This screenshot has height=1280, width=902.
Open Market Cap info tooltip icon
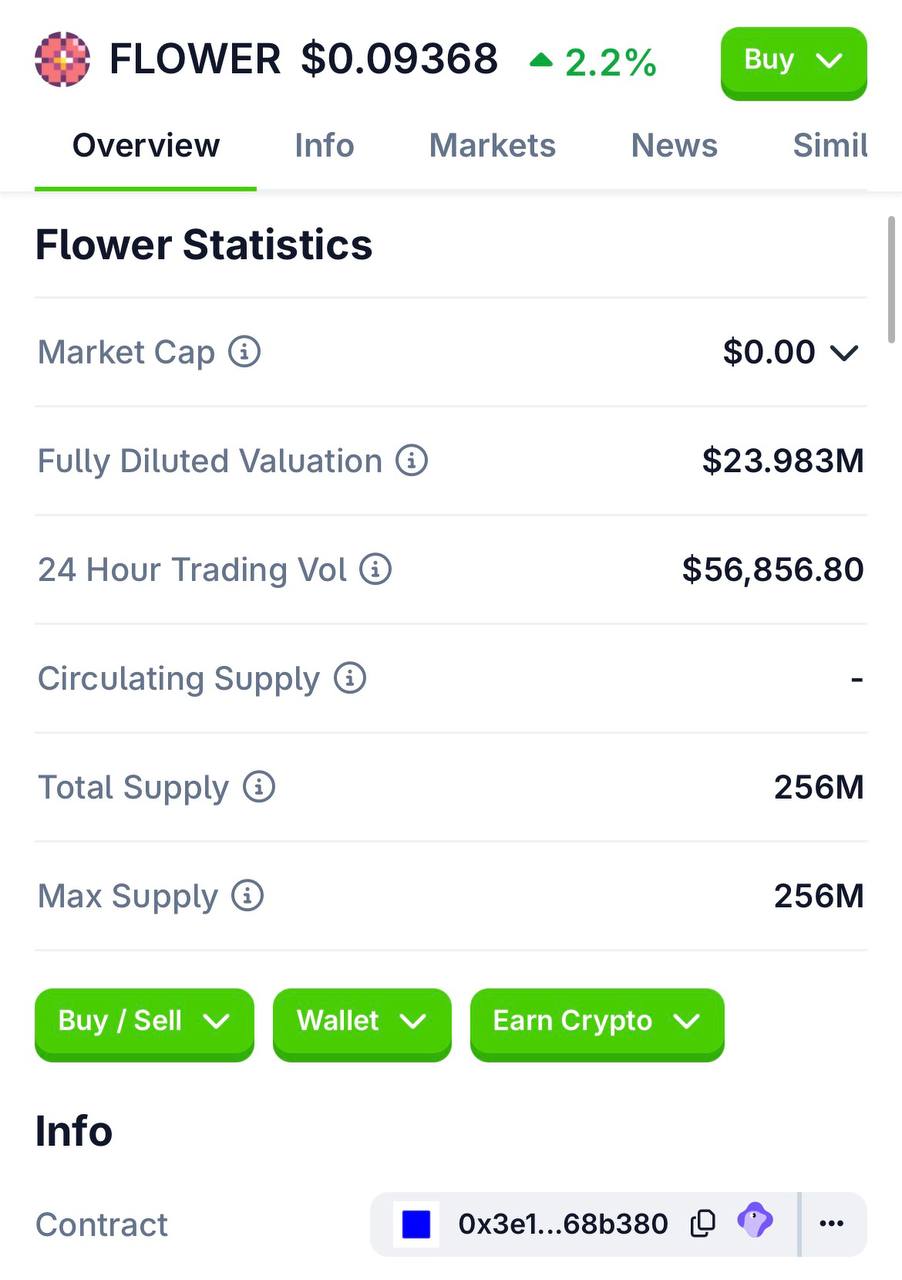pyautogui.click(x=245, y=352)
